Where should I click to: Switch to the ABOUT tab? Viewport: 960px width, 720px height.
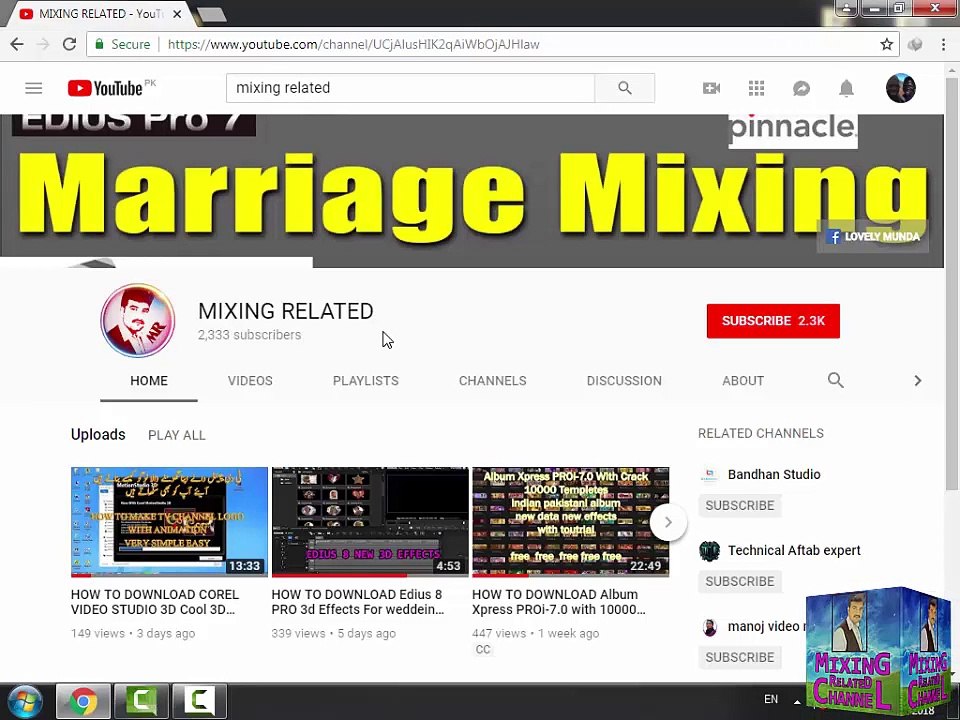[743, 381]
